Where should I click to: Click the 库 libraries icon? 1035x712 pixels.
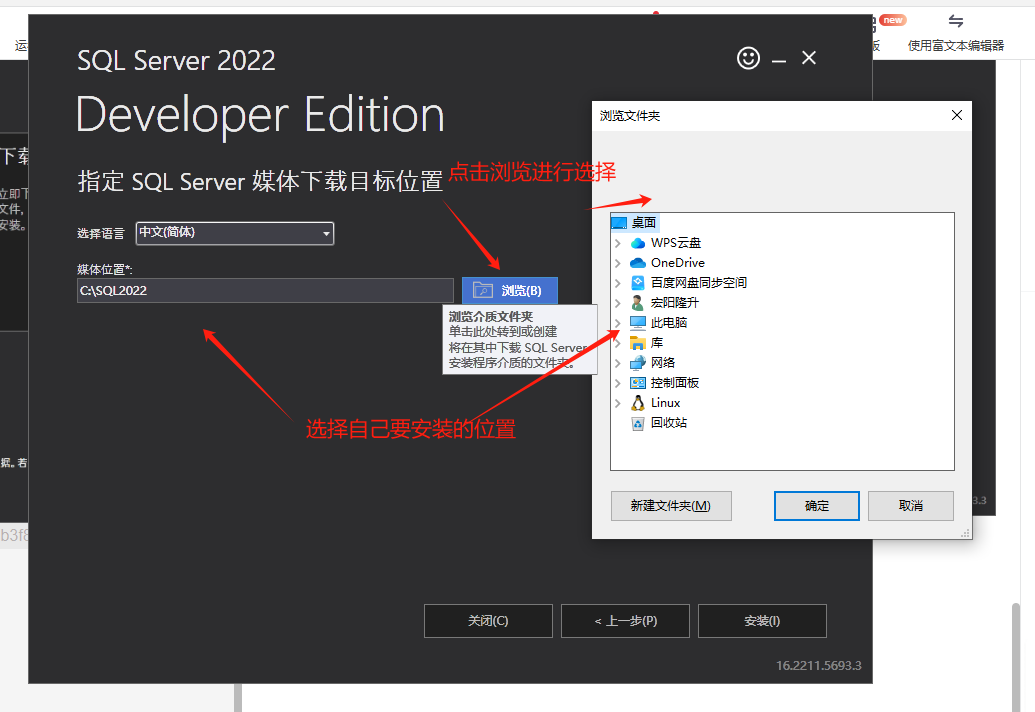click(638, 342)
